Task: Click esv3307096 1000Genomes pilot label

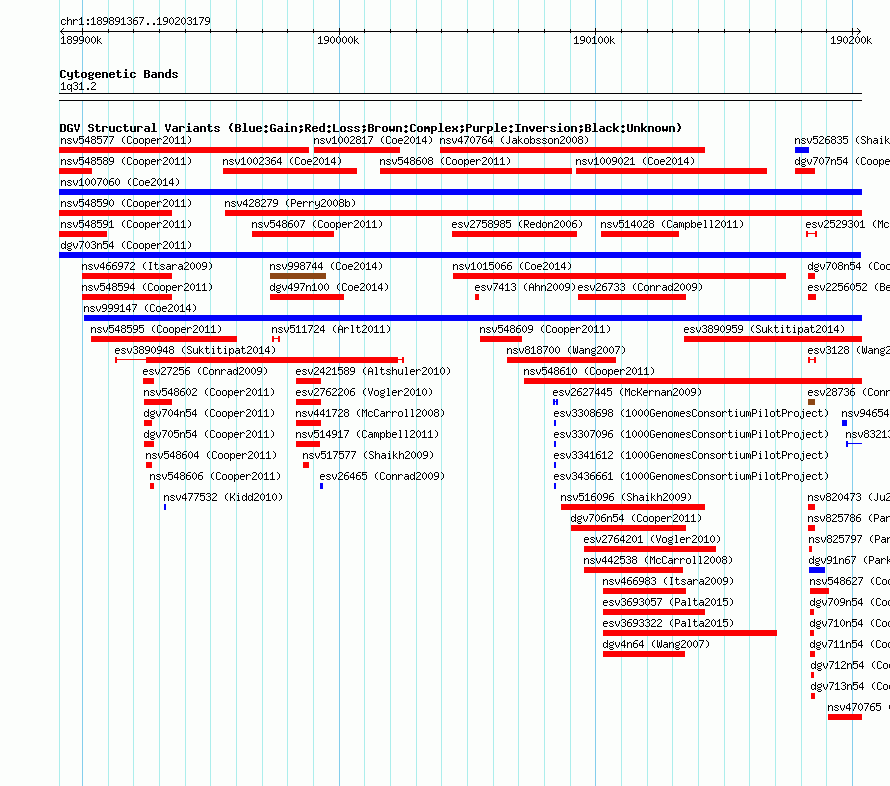Action: [691, 434]
